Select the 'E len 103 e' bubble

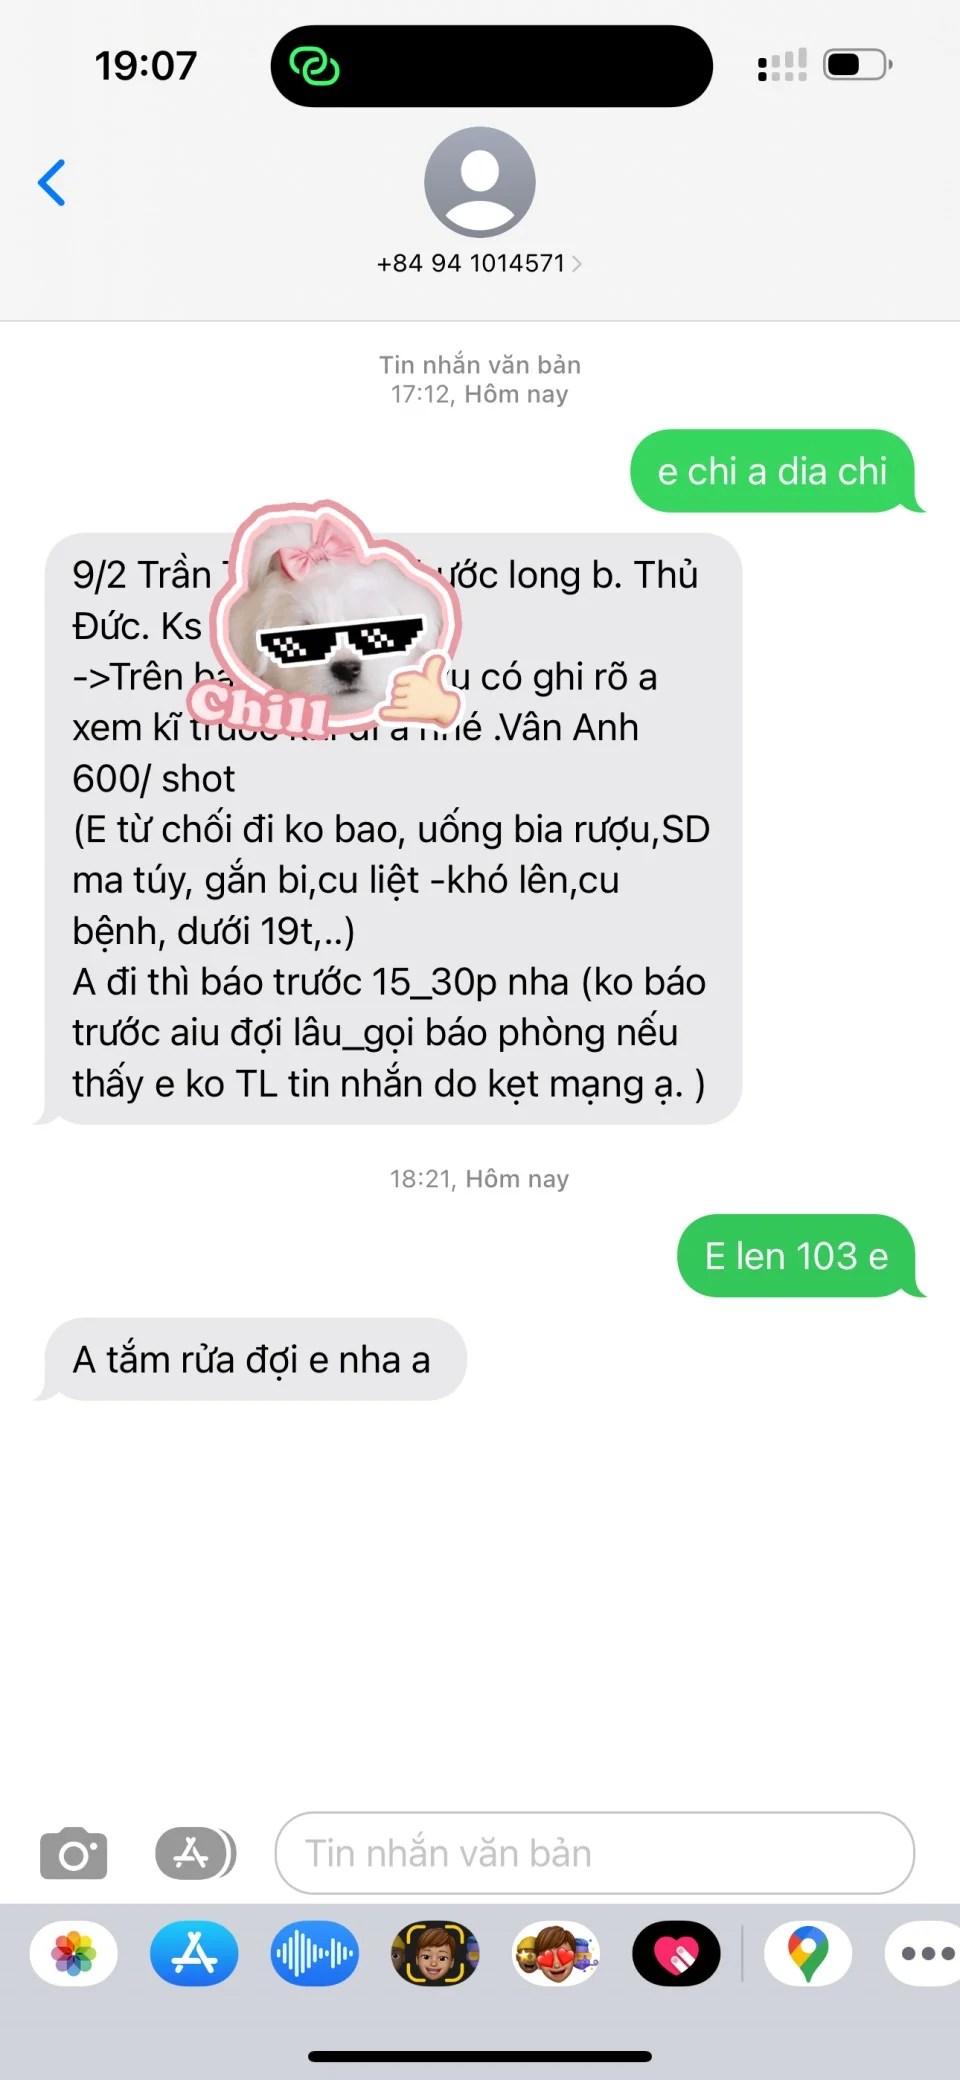797,1256
